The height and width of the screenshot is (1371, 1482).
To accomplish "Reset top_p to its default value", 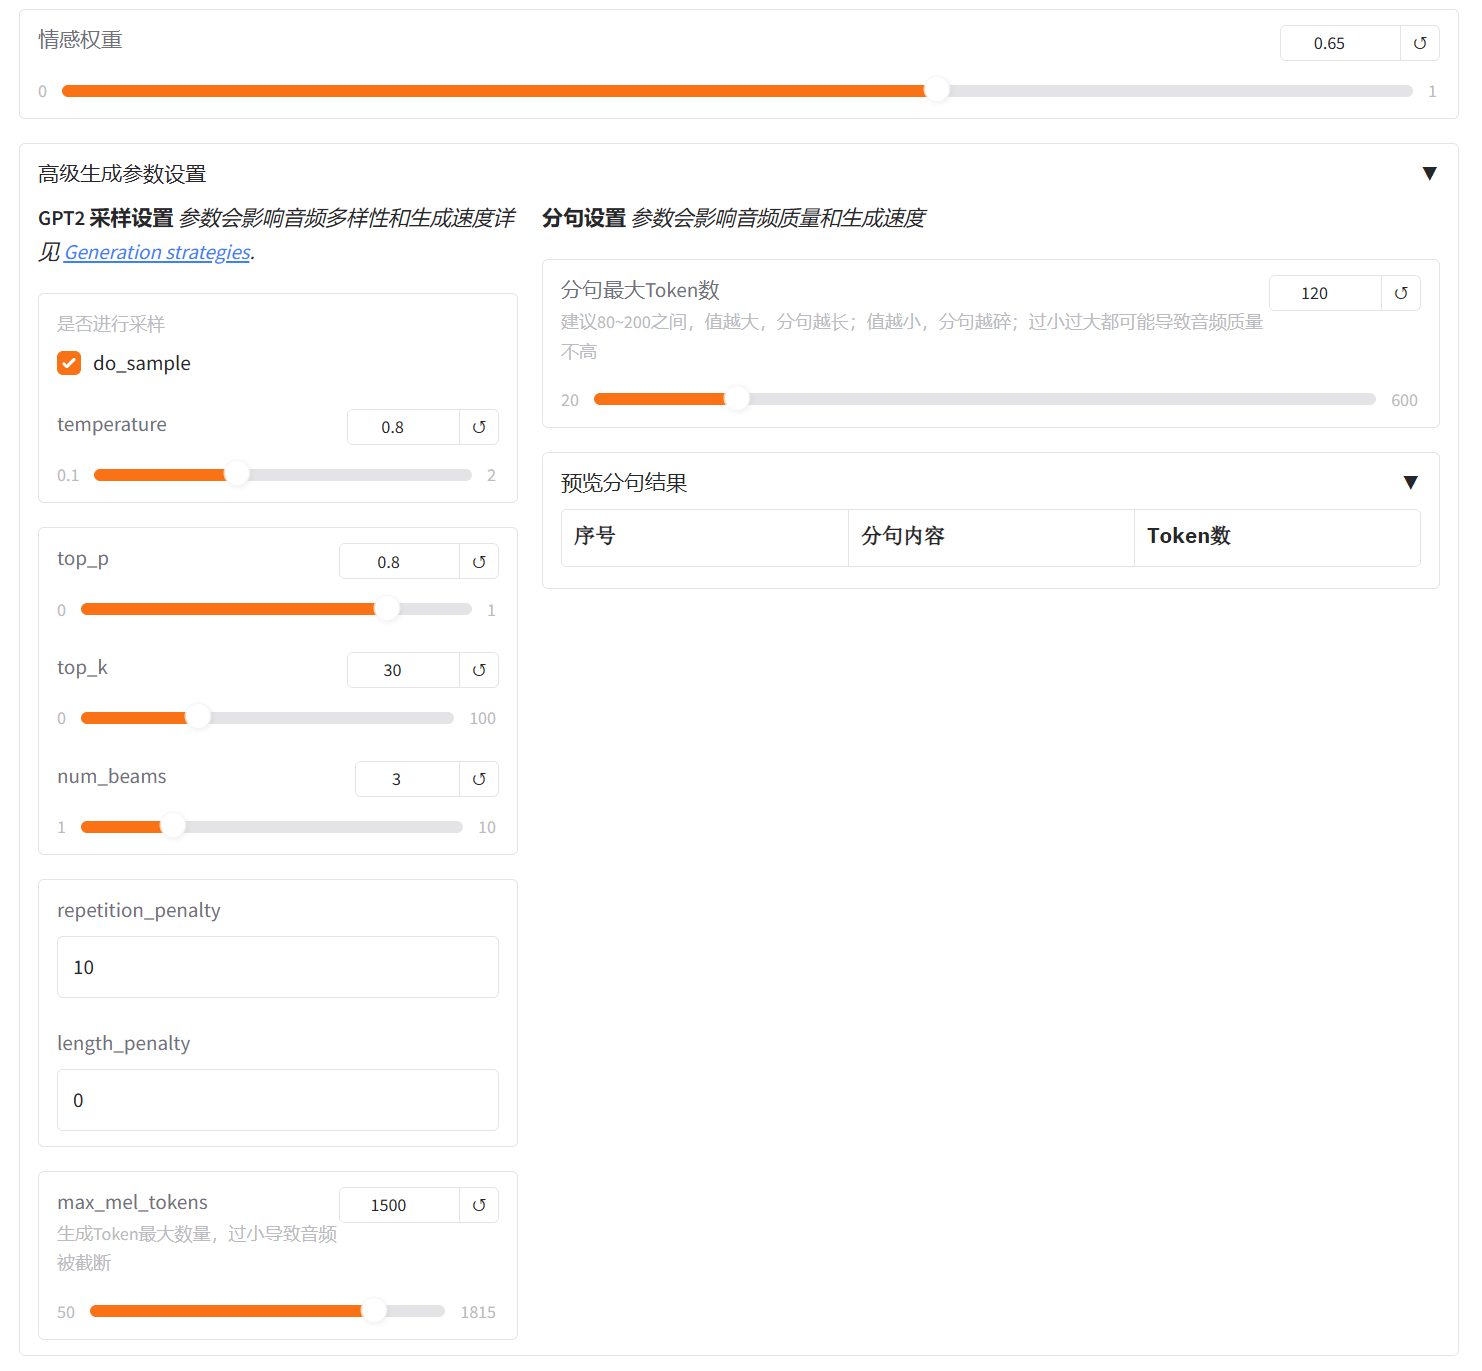I will 479,562.
